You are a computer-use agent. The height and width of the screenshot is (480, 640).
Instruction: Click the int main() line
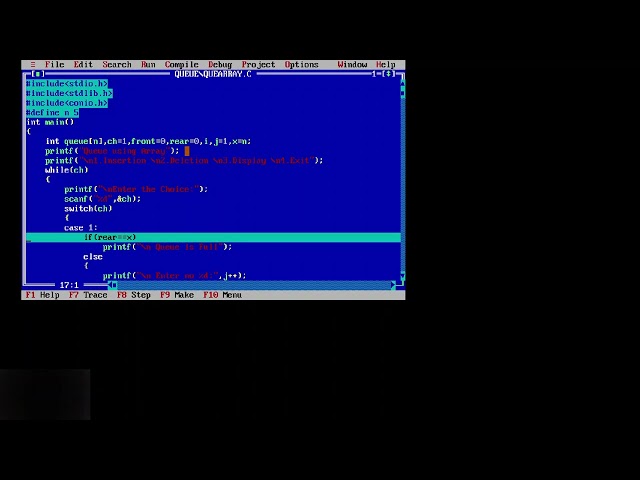point(50,122)
